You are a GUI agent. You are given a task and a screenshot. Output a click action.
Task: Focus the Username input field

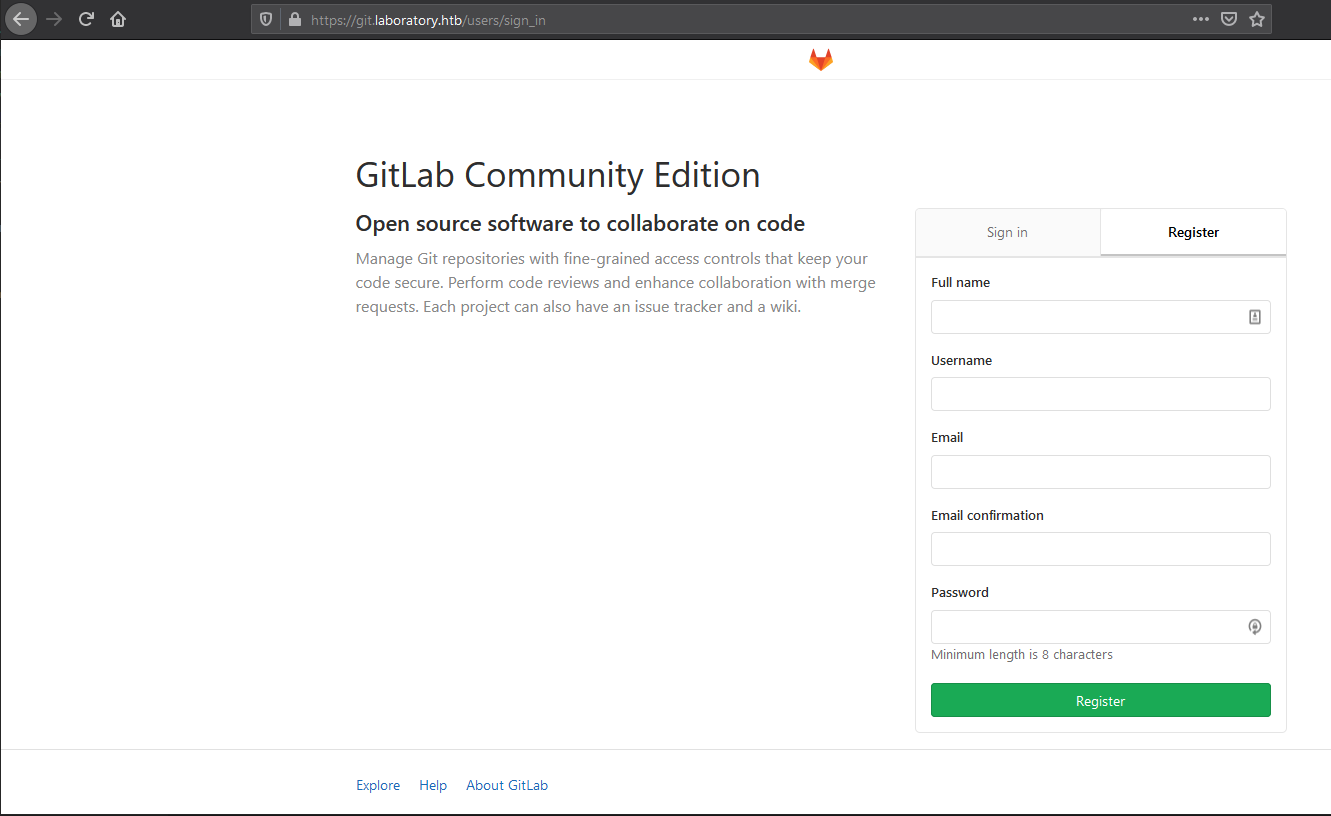click(x=1100, y=394)
